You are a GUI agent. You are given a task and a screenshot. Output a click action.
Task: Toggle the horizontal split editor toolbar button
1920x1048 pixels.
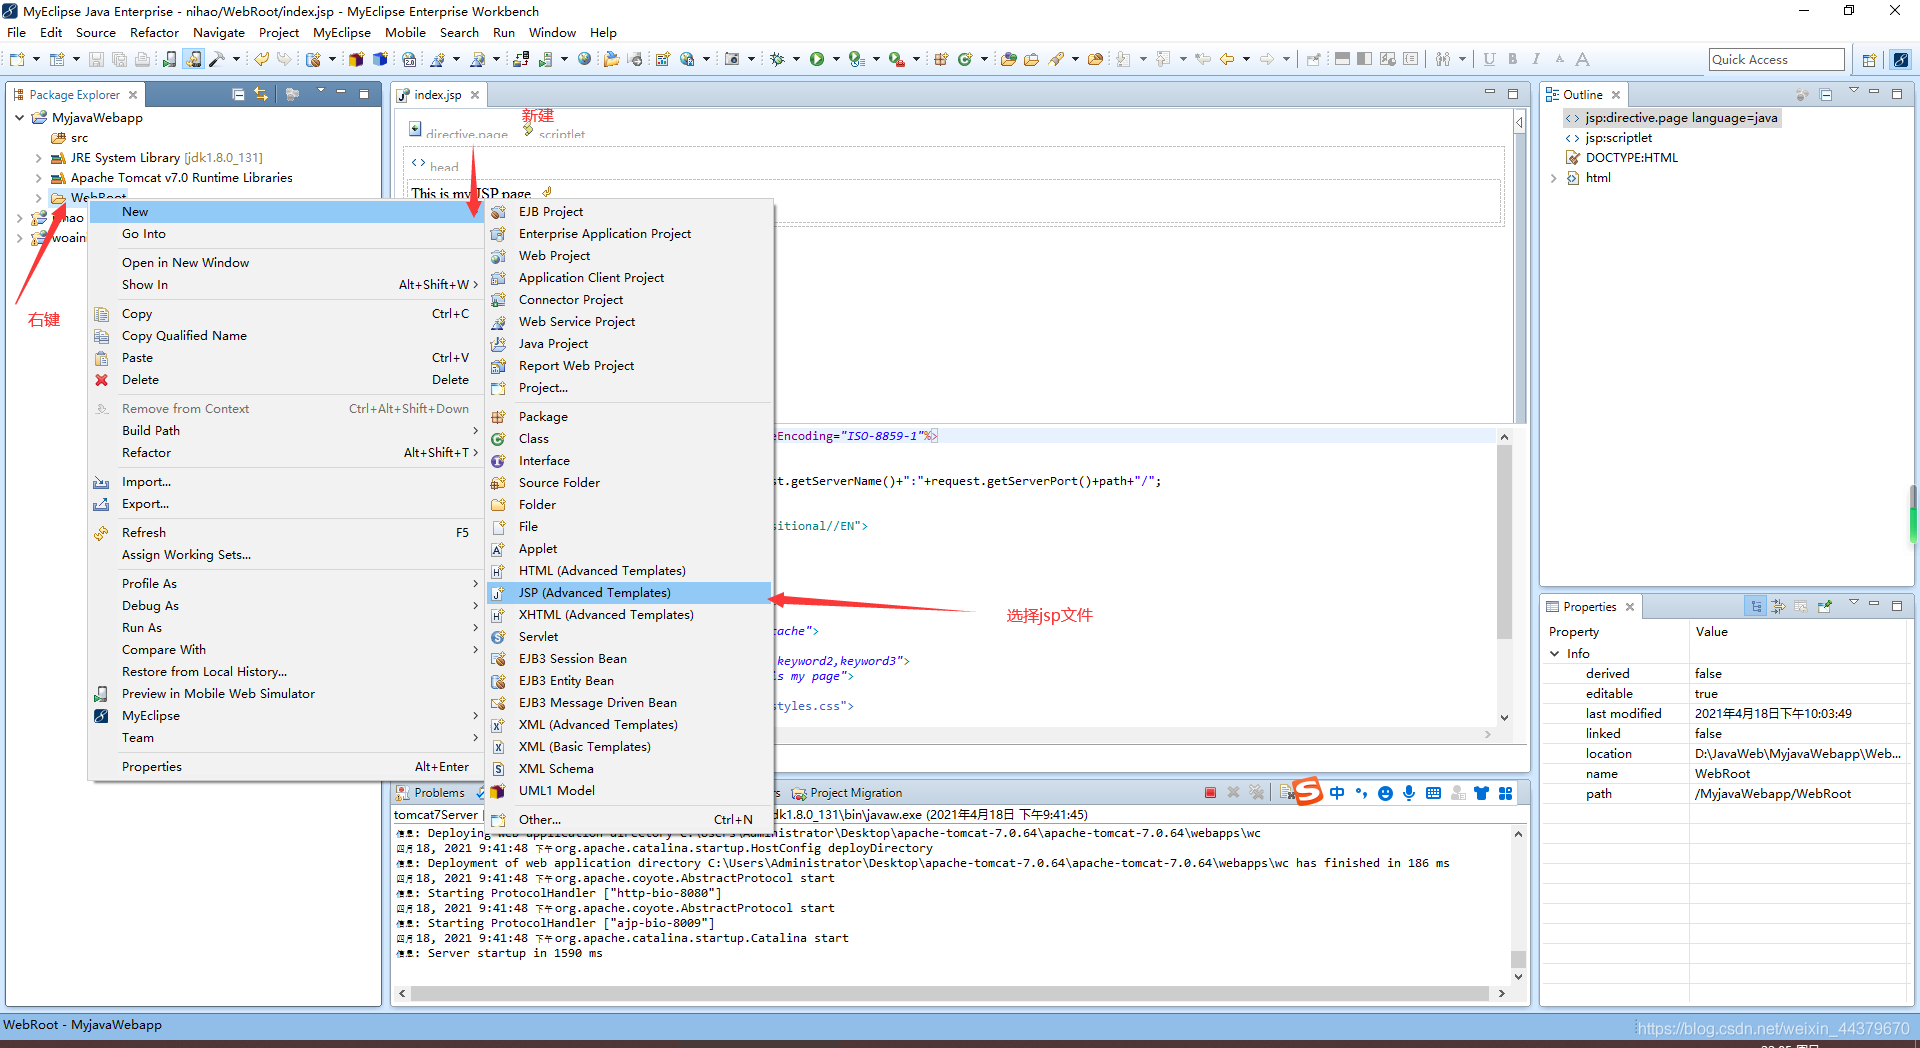[x=1342, y=60]
